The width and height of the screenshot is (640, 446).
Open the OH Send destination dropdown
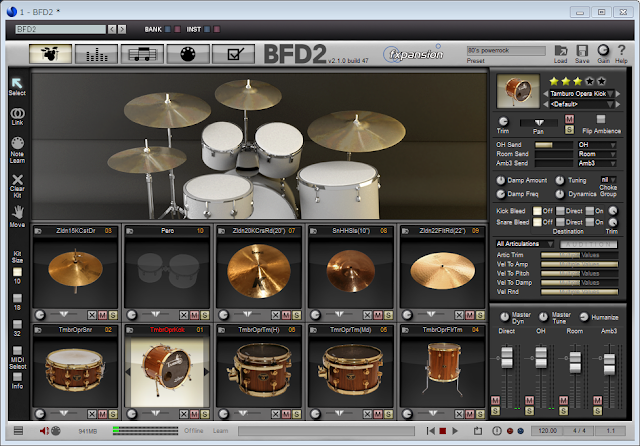coord(597,145)
